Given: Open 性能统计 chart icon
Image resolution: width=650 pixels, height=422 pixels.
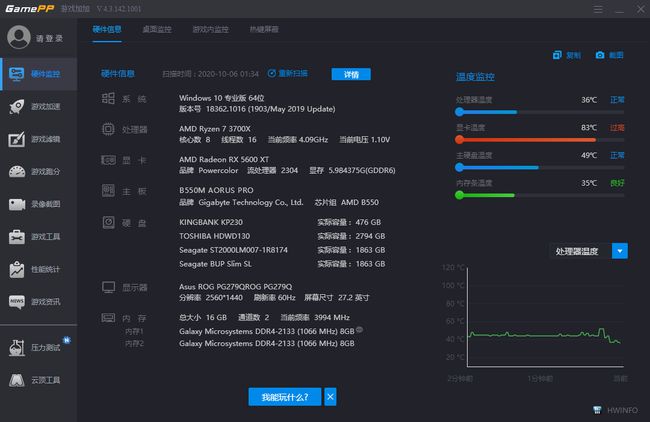Looking at the screenshot, I should coord(17,269).
